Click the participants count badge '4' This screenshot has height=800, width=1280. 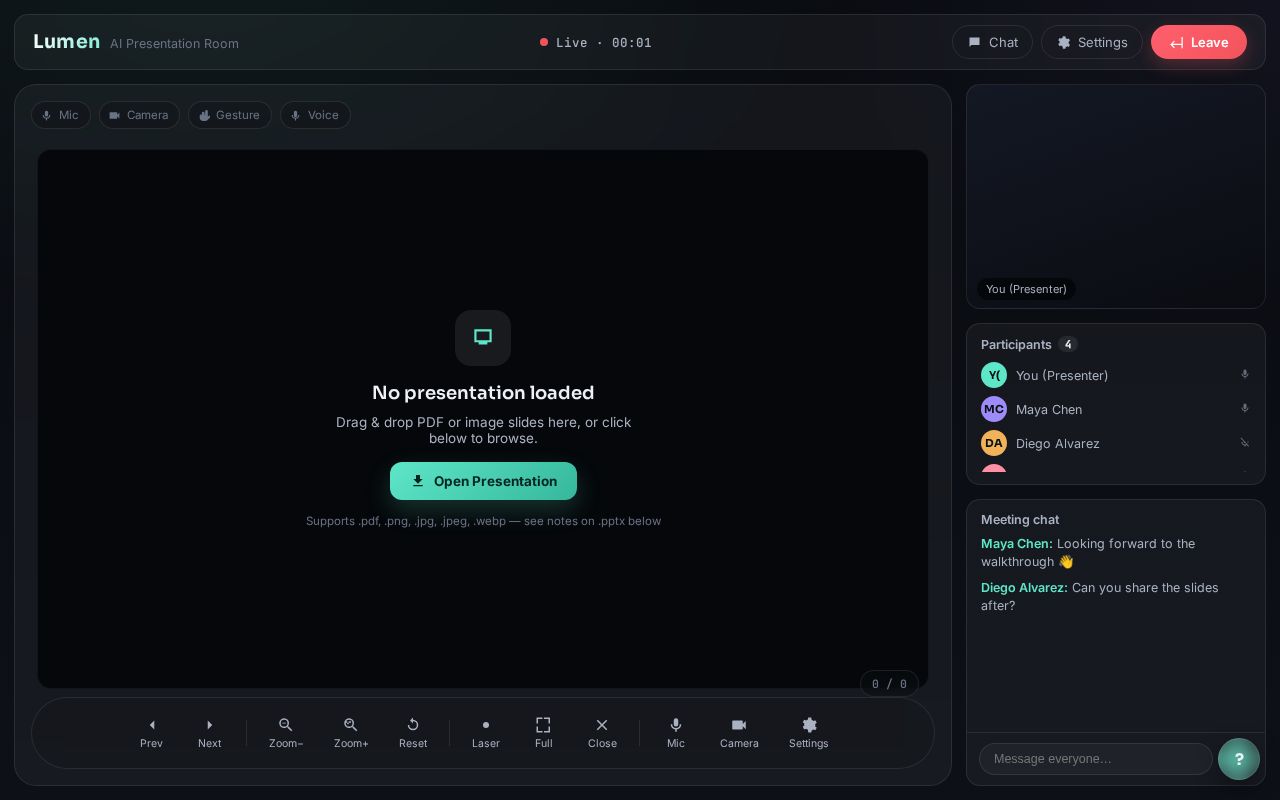1068,344
